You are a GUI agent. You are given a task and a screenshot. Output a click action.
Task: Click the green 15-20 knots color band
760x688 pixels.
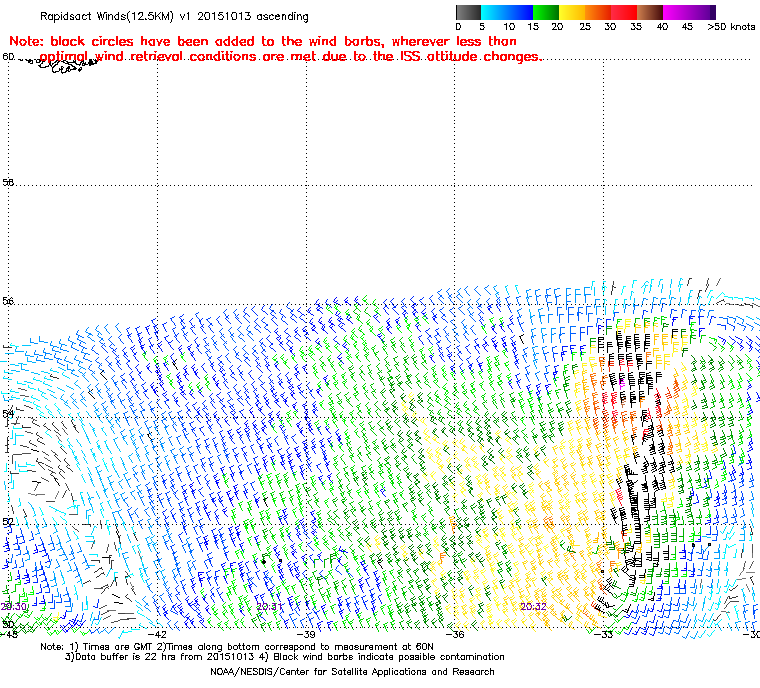point(546,12)
